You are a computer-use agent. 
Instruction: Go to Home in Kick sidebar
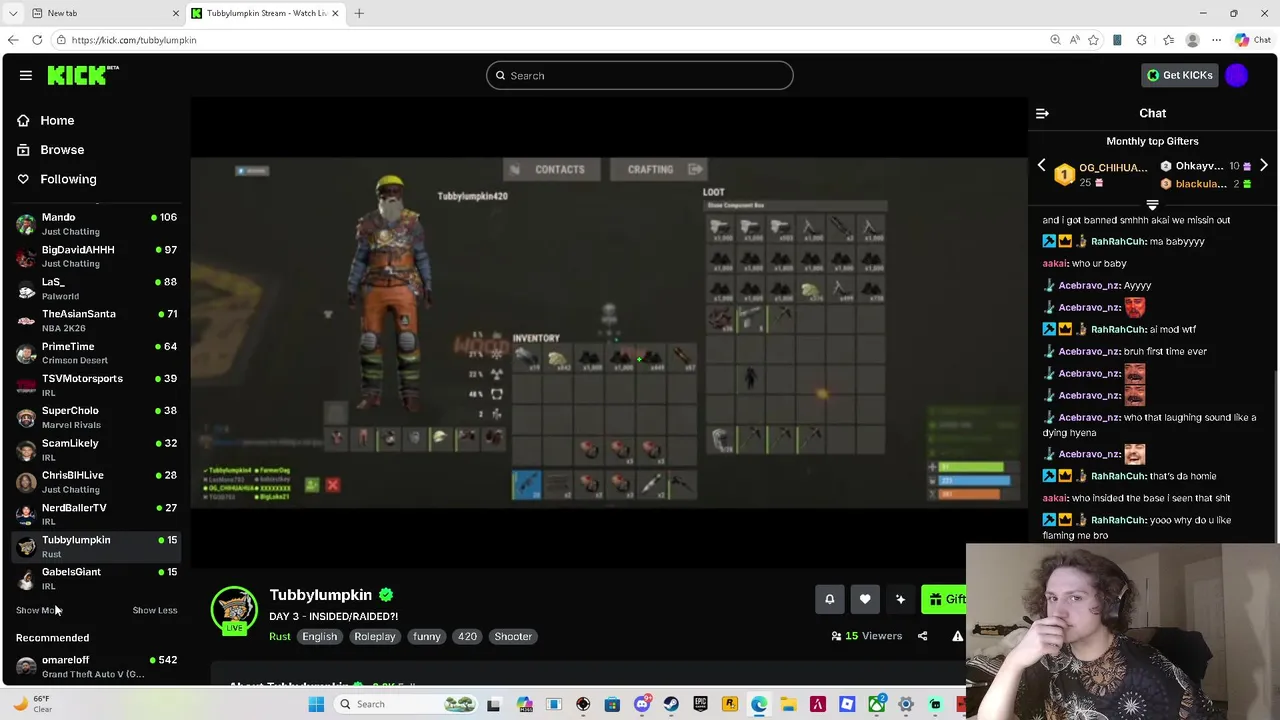click(x=57, y=120)
